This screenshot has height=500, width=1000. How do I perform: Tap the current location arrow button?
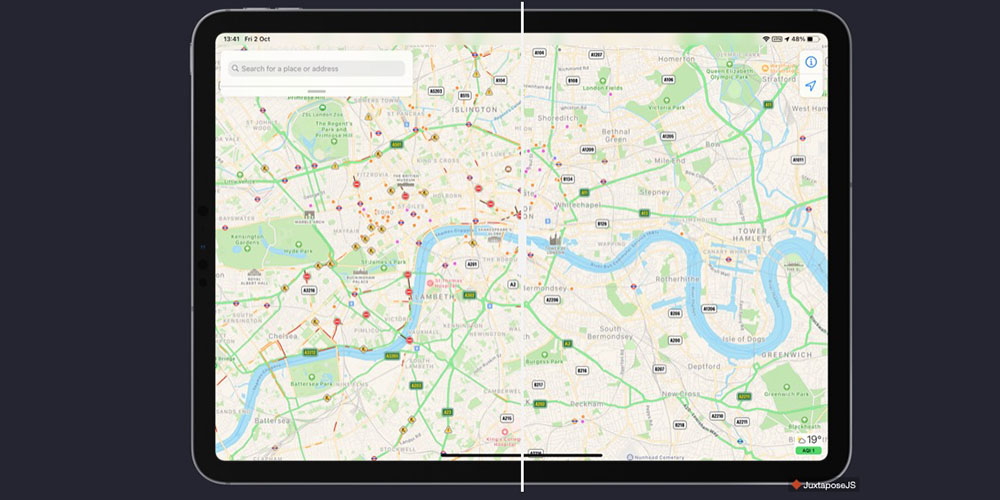pos(810,86)
